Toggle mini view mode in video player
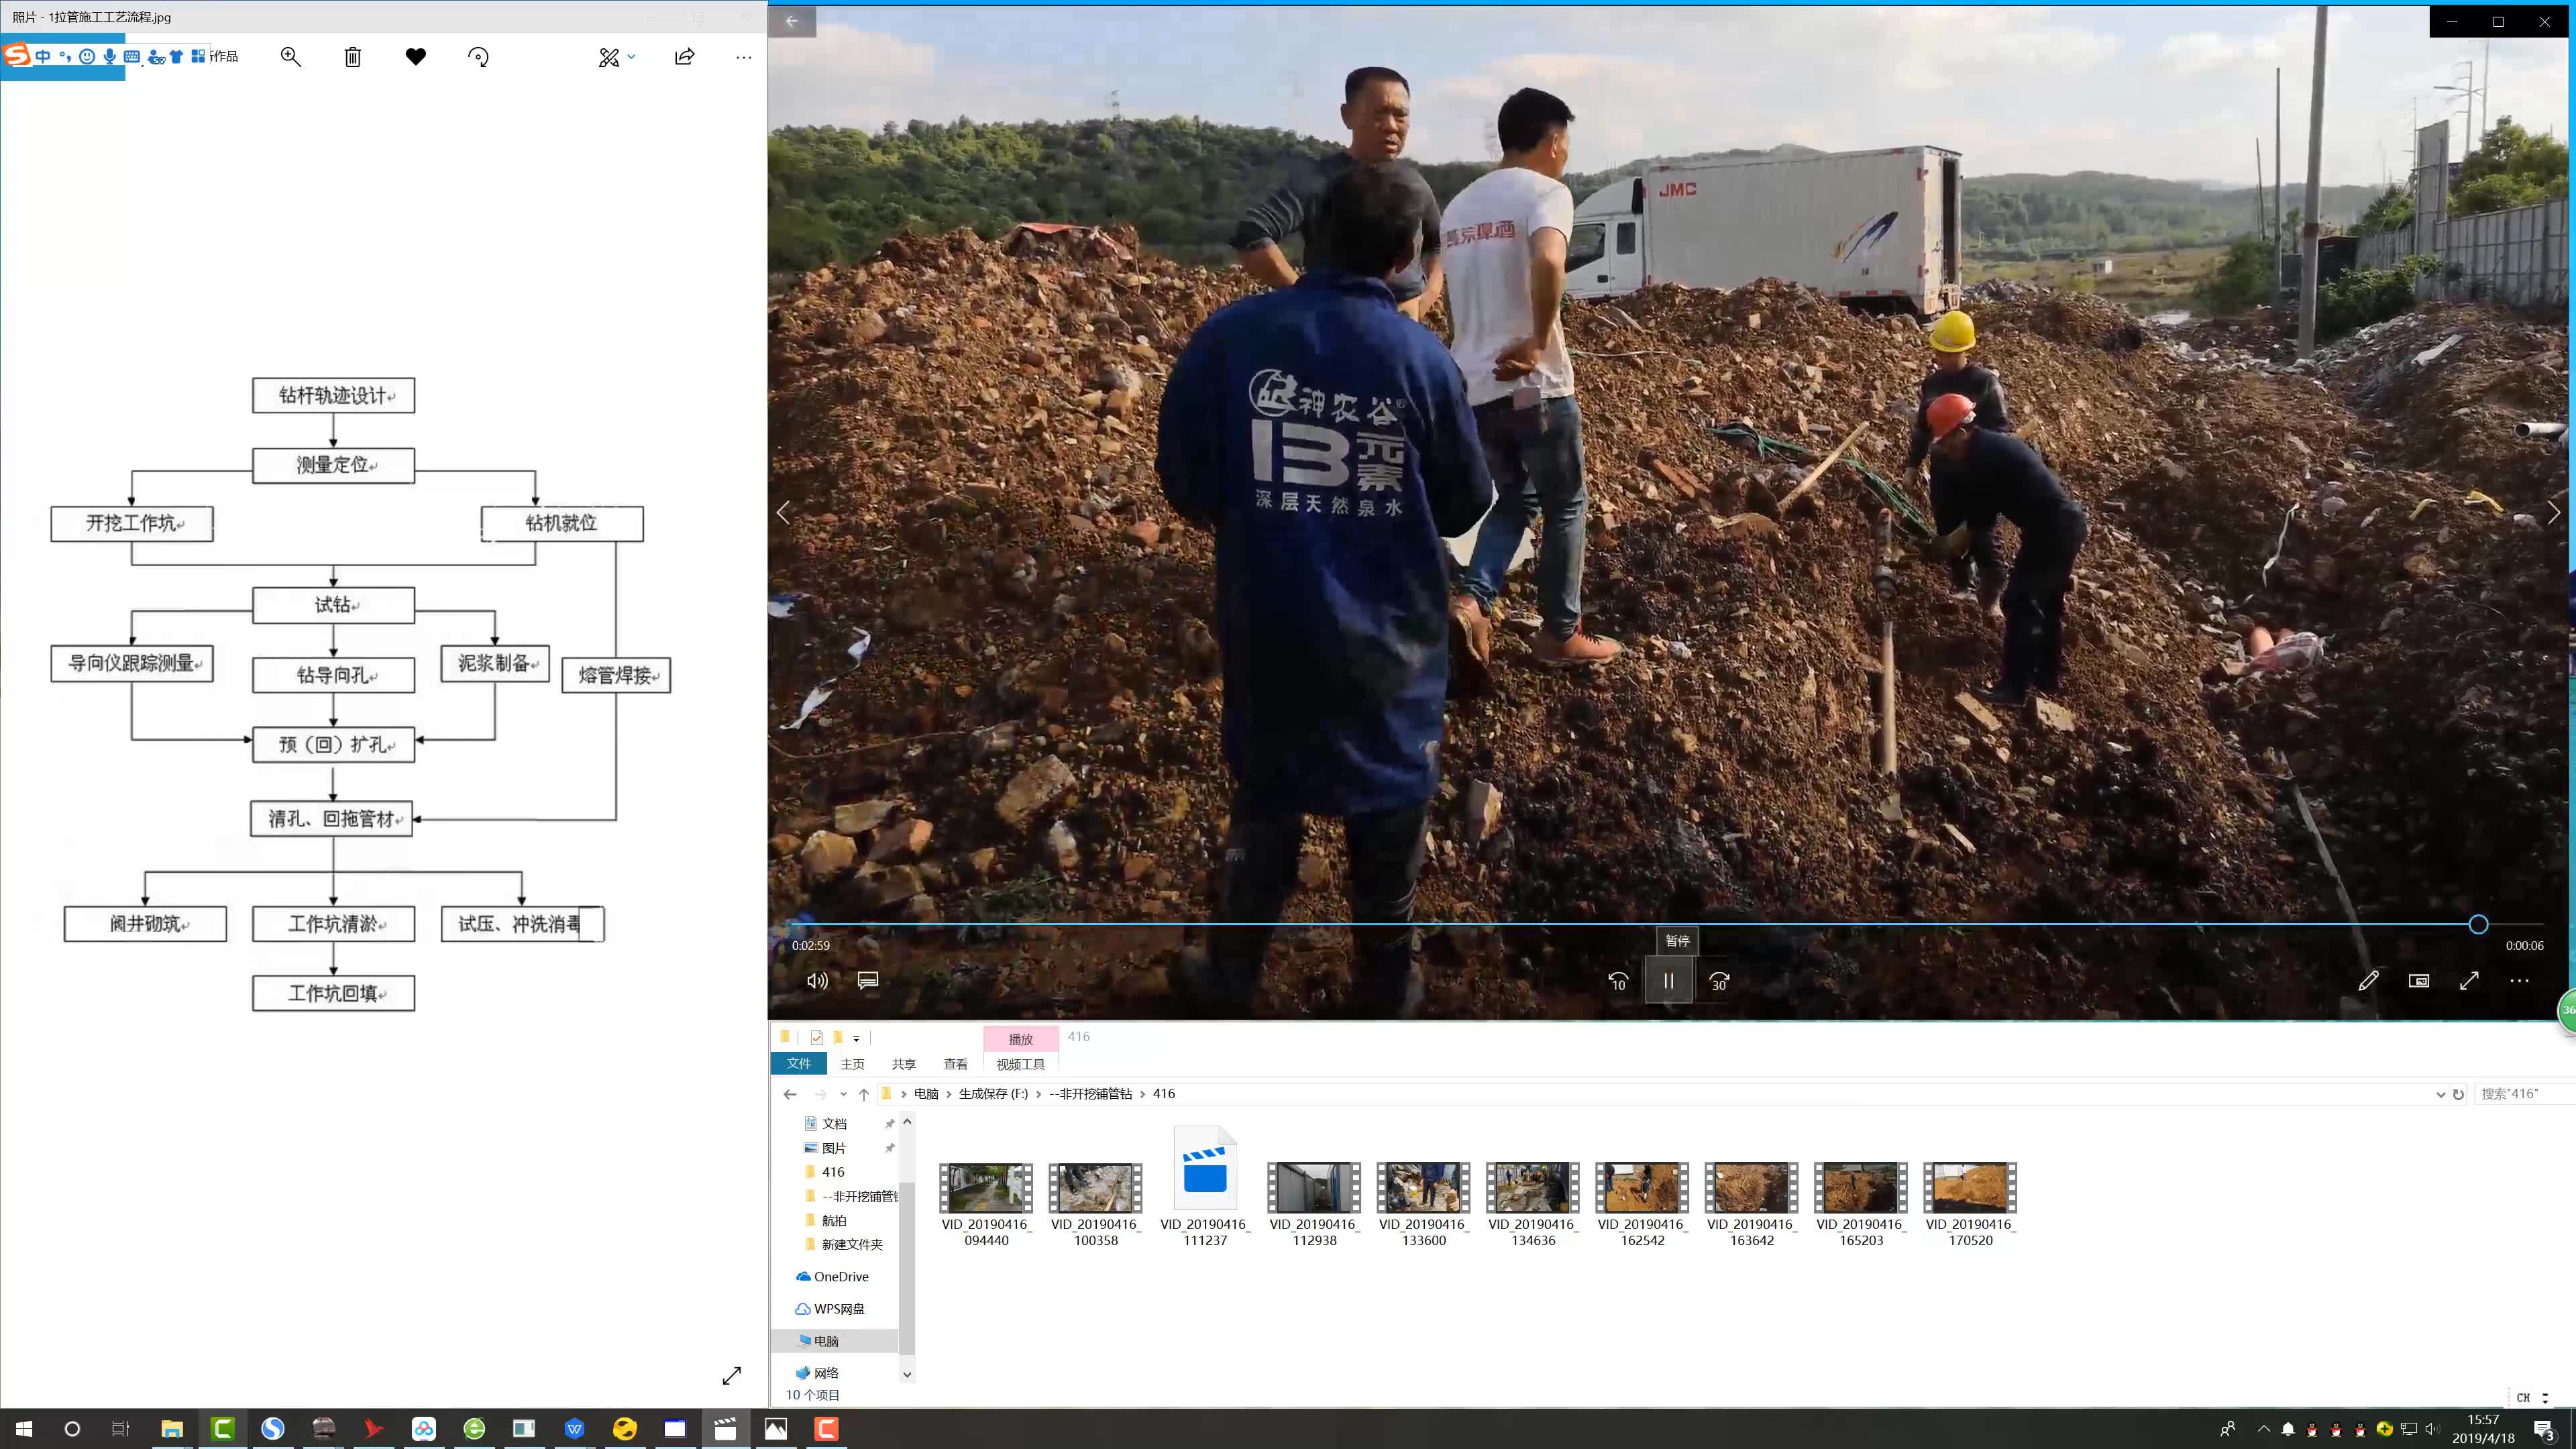 [x=2418, y=981]
